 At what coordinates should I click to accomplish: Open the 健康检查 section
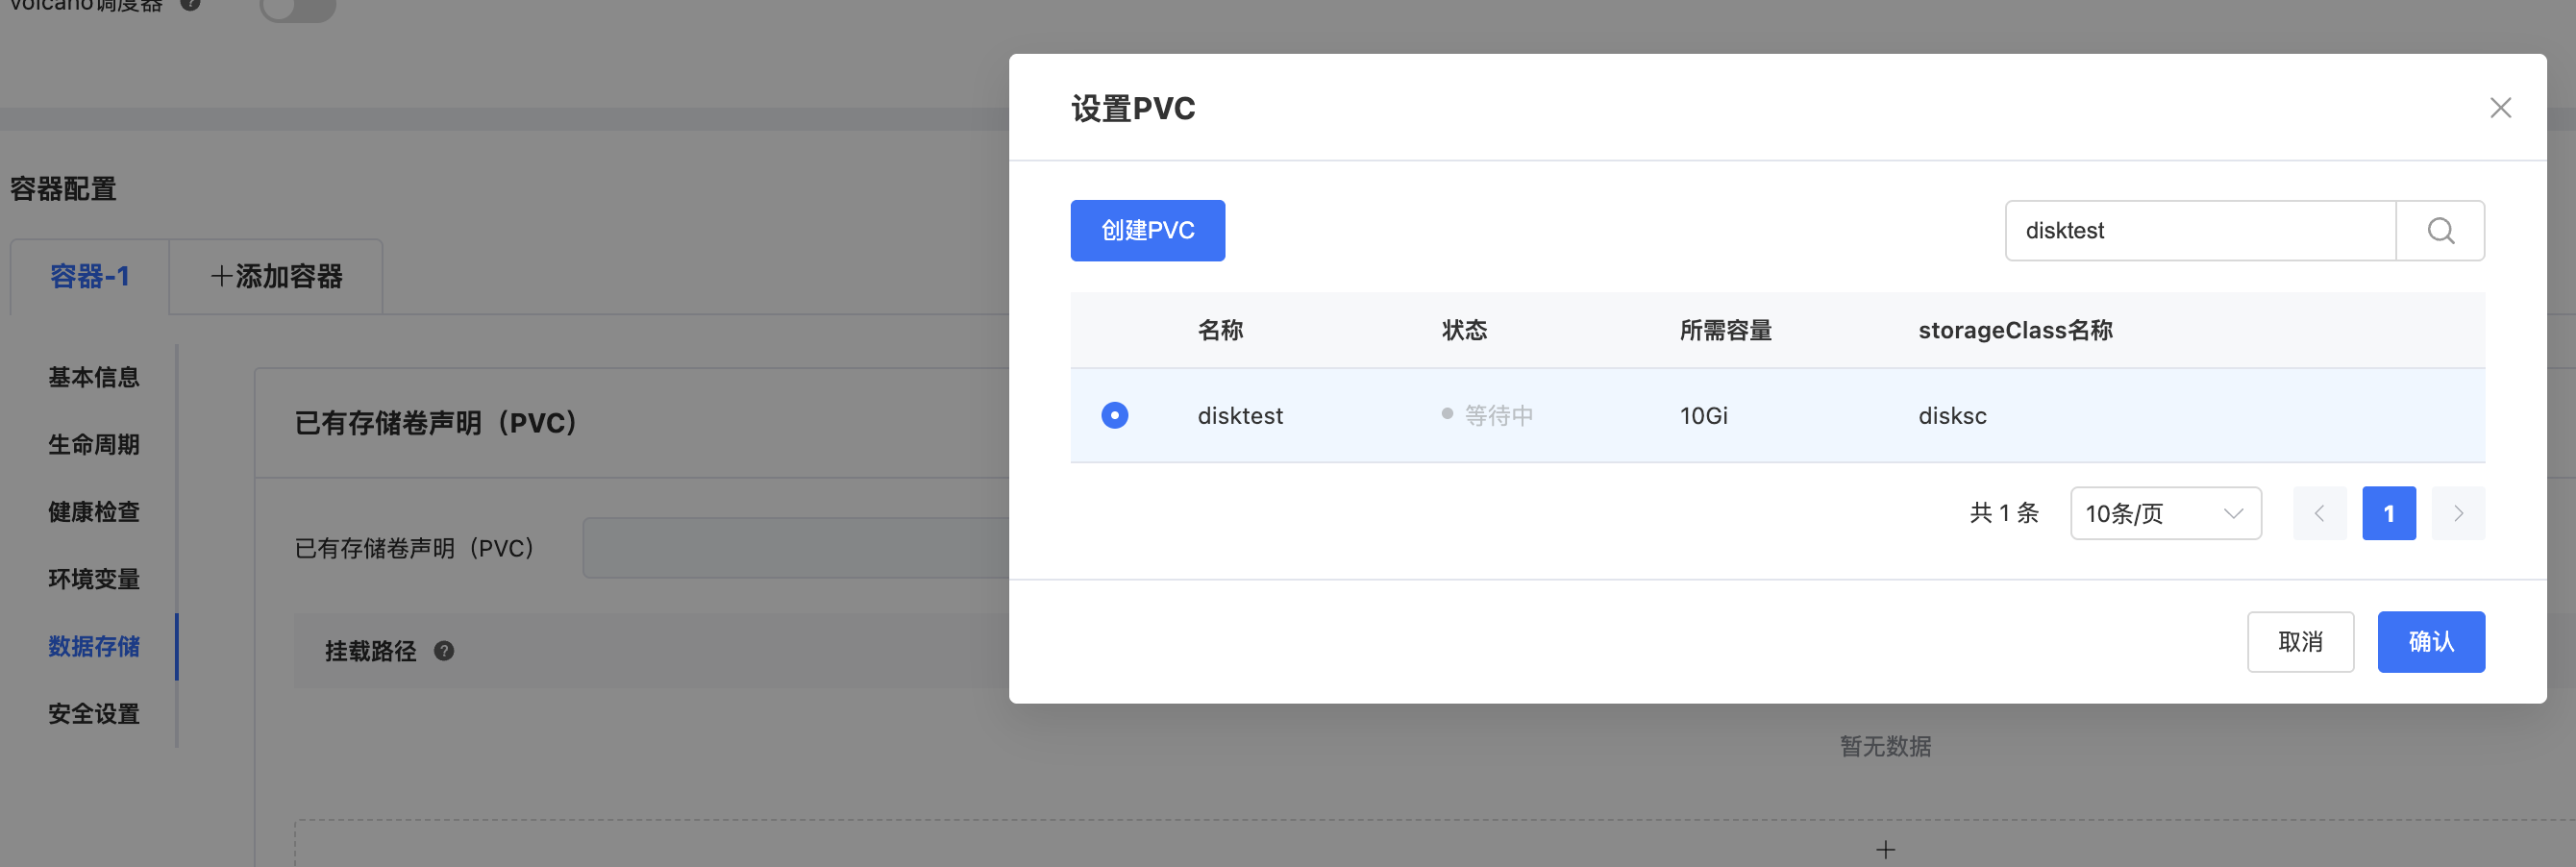(x=94, y=512)
